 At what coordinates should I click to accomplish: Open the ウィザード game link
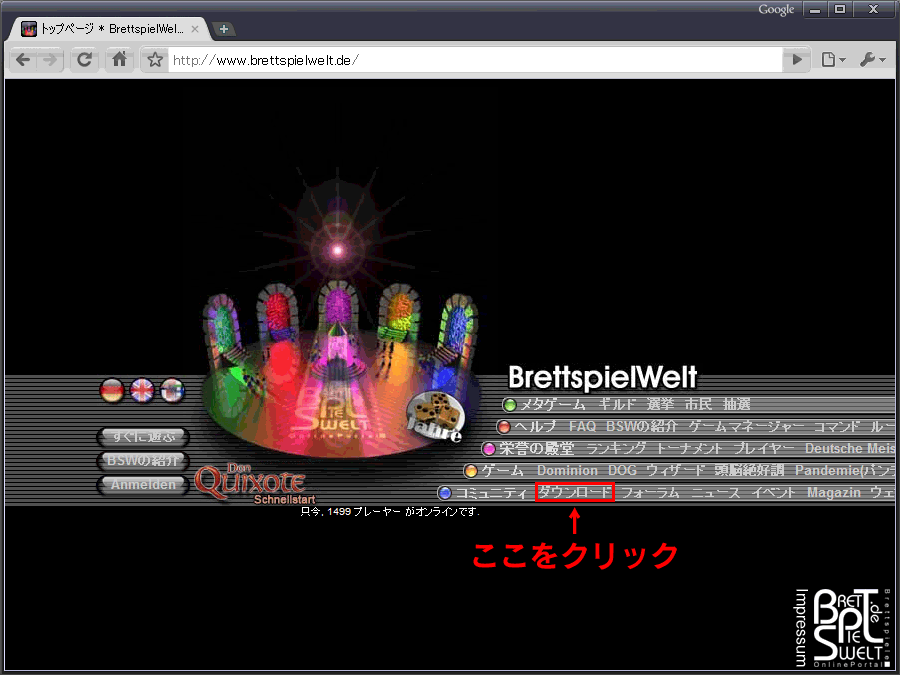675,471
